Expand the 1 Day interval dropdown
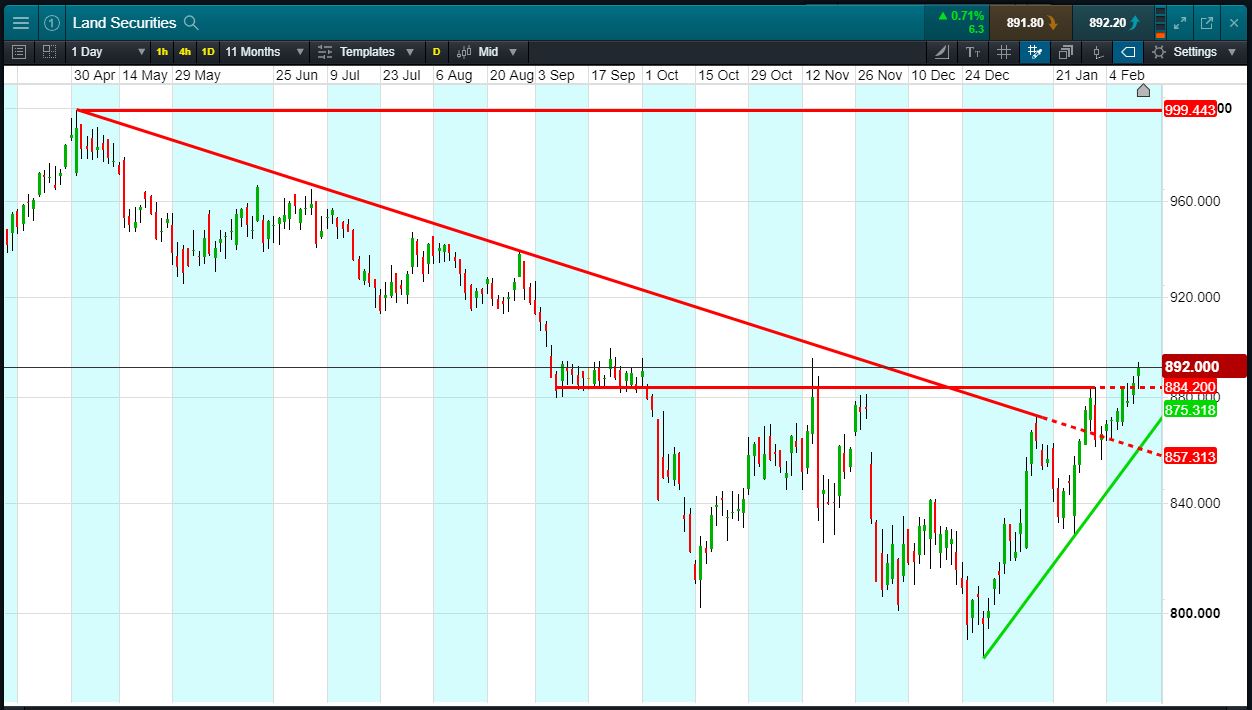Image resolution: width=1252 pixels, height=710 pixels. point(108,51)
